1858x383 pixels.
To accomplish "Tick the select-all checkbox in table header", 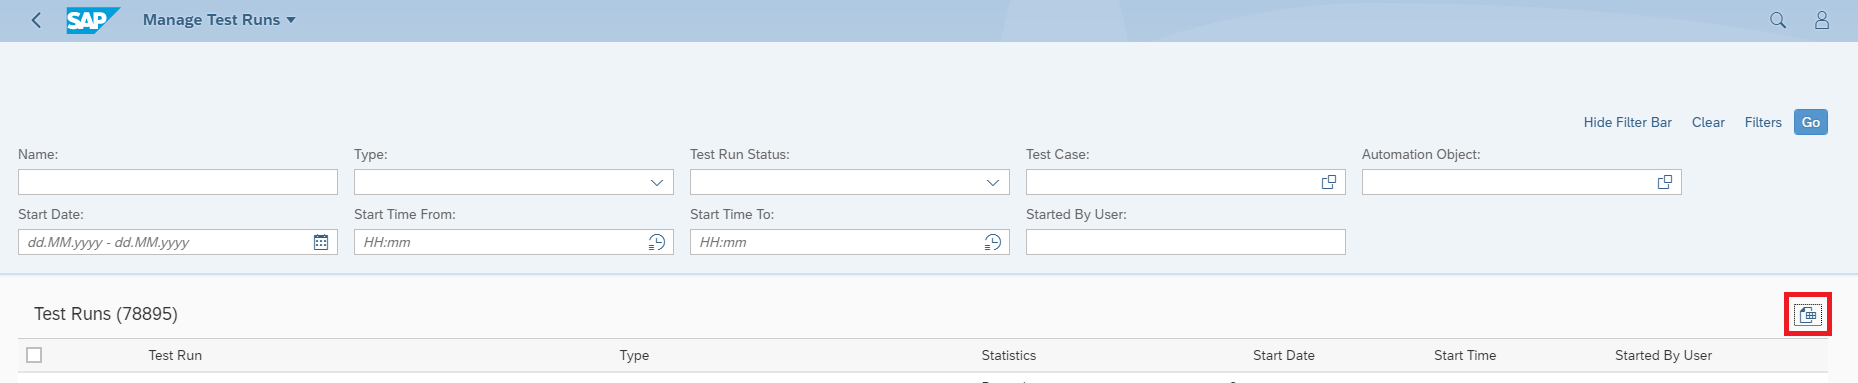I will [x=34, y=355].
